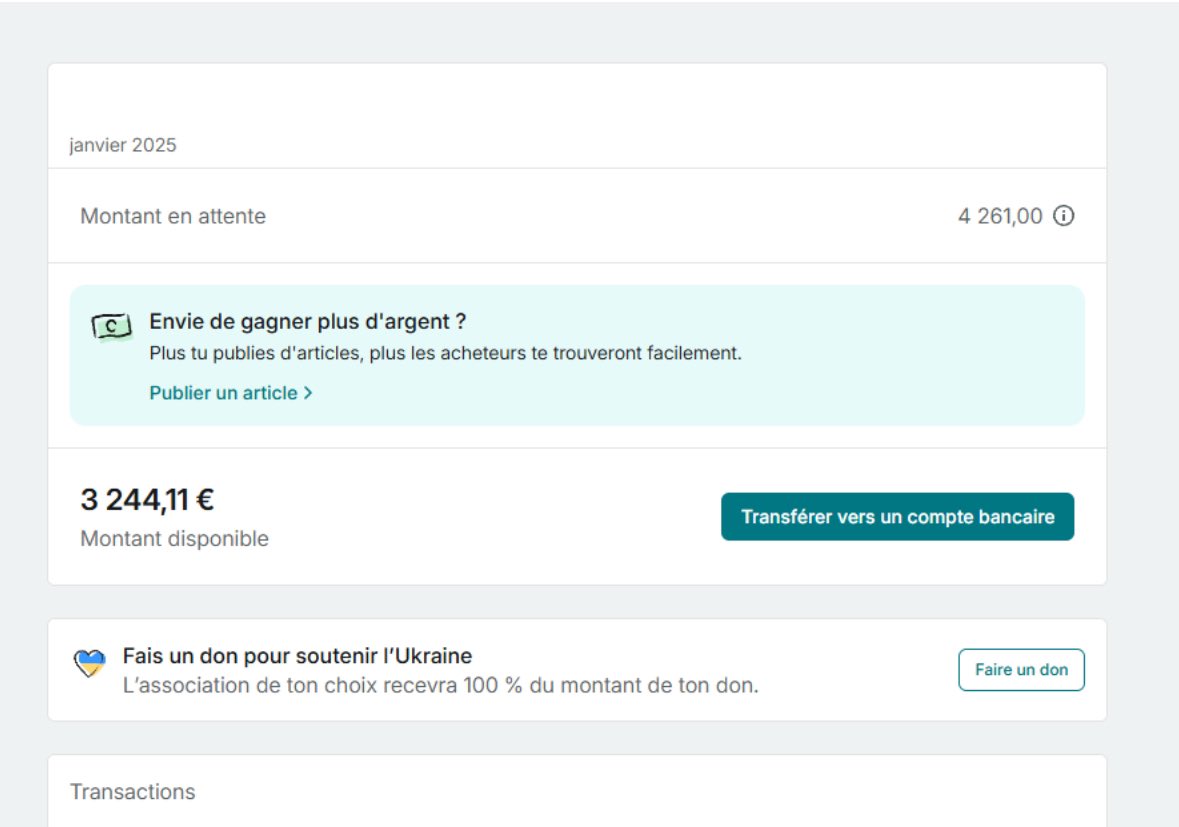Click the Transactions section heading
The image size is (1179, 827).
(x=132, y=792)
